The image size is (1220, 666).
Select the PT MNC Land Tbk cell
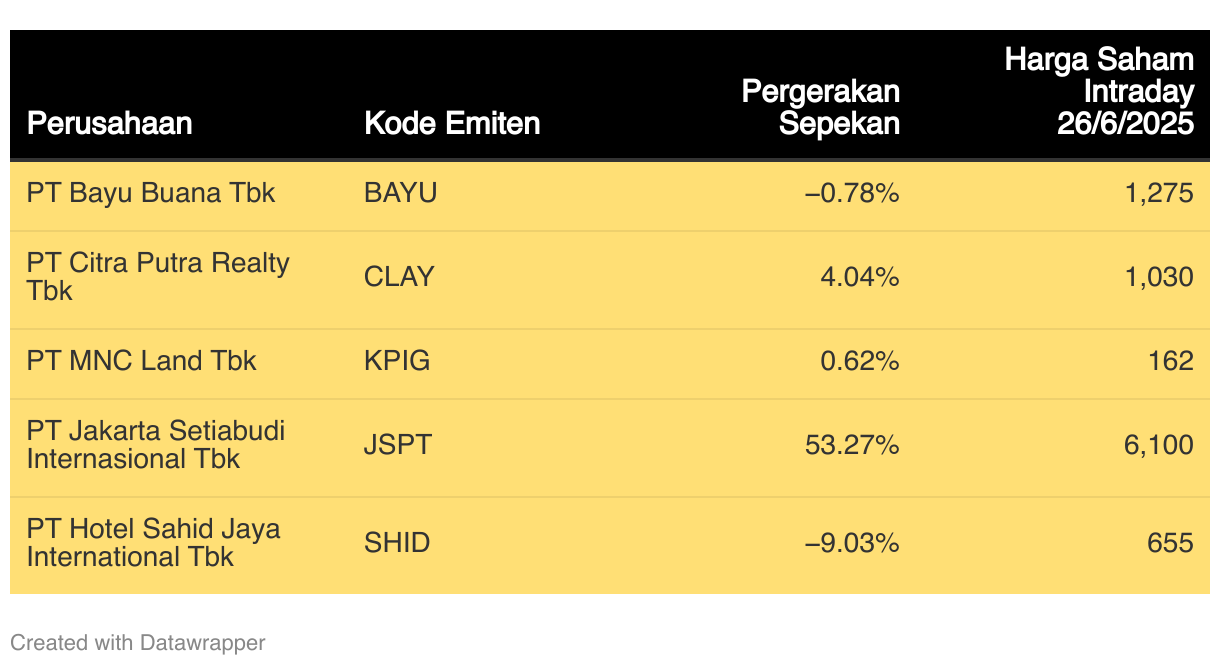click(x=141, y=361)
